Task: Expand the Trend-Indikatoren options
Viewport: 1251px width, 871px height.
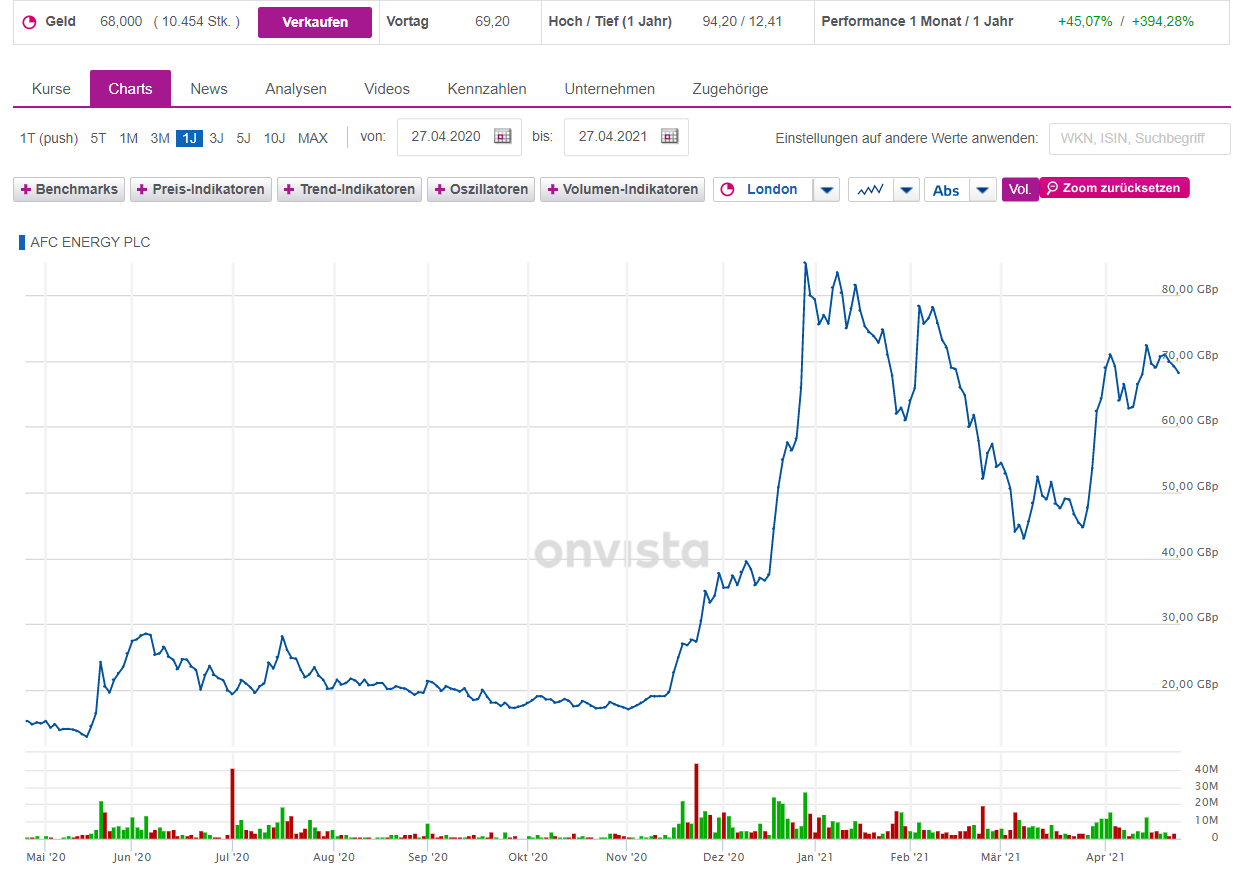Action: tap(349, 189)
